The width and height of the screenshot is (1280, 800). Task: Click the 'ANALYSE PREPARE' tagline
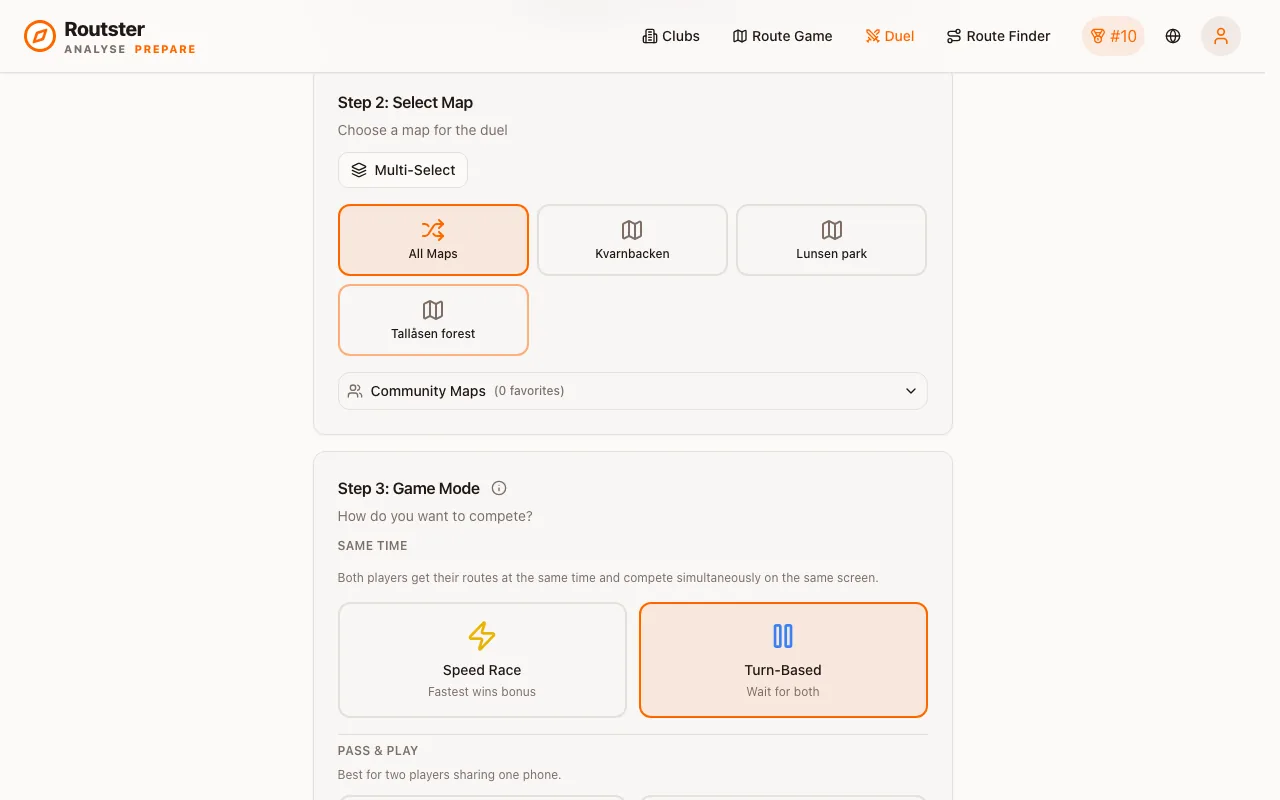coord(130,49)
